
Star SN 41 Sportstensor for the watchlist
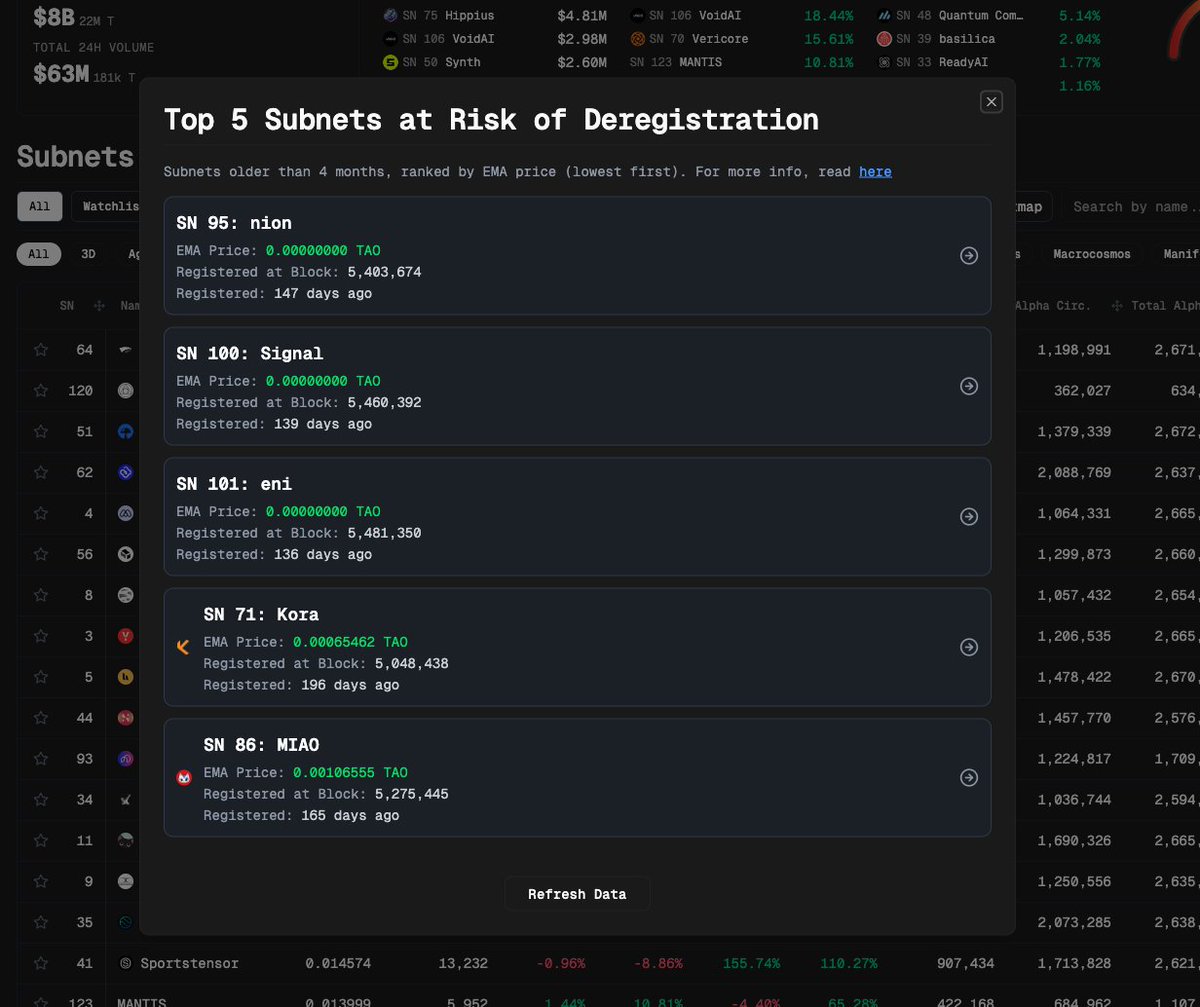[40, 963]
